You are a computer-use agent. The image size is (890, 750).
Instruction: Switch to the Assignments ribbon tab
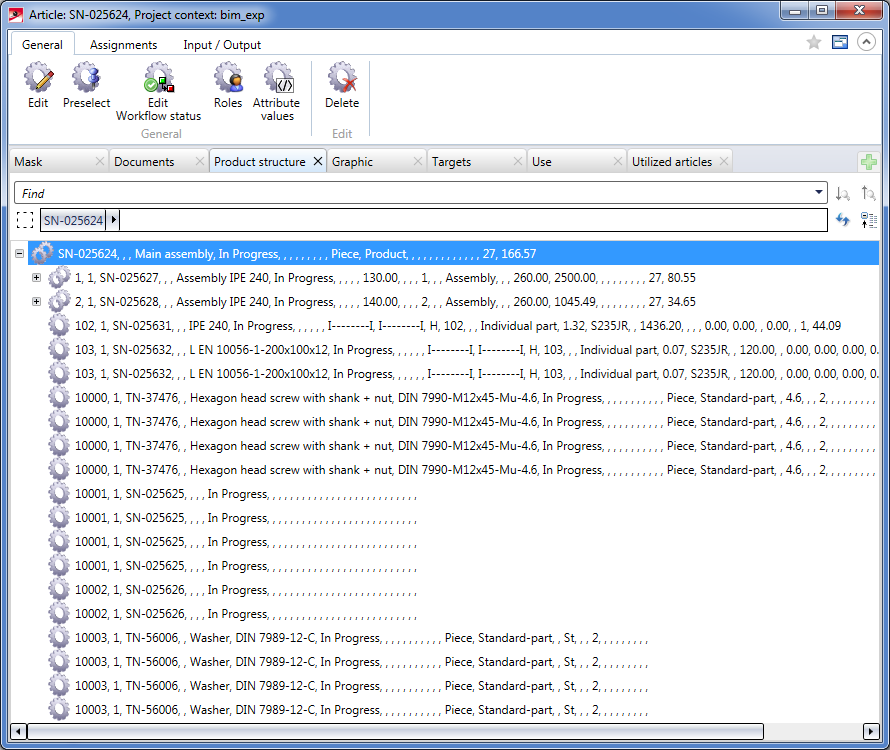click(123, 45)
